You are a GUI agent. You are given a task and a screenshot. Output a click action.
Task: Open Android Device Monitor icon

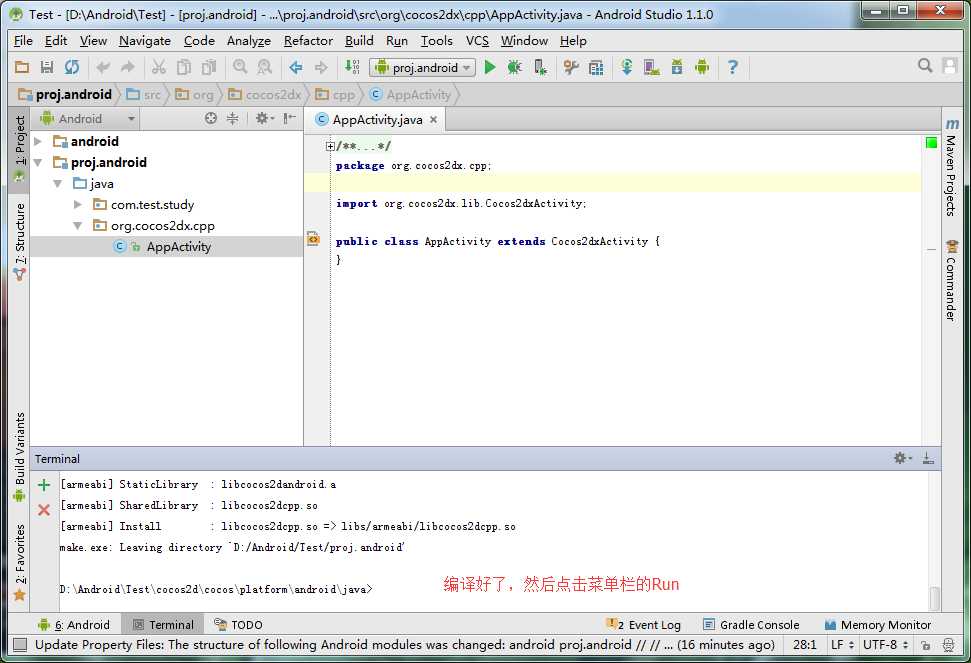coord(702,67)
